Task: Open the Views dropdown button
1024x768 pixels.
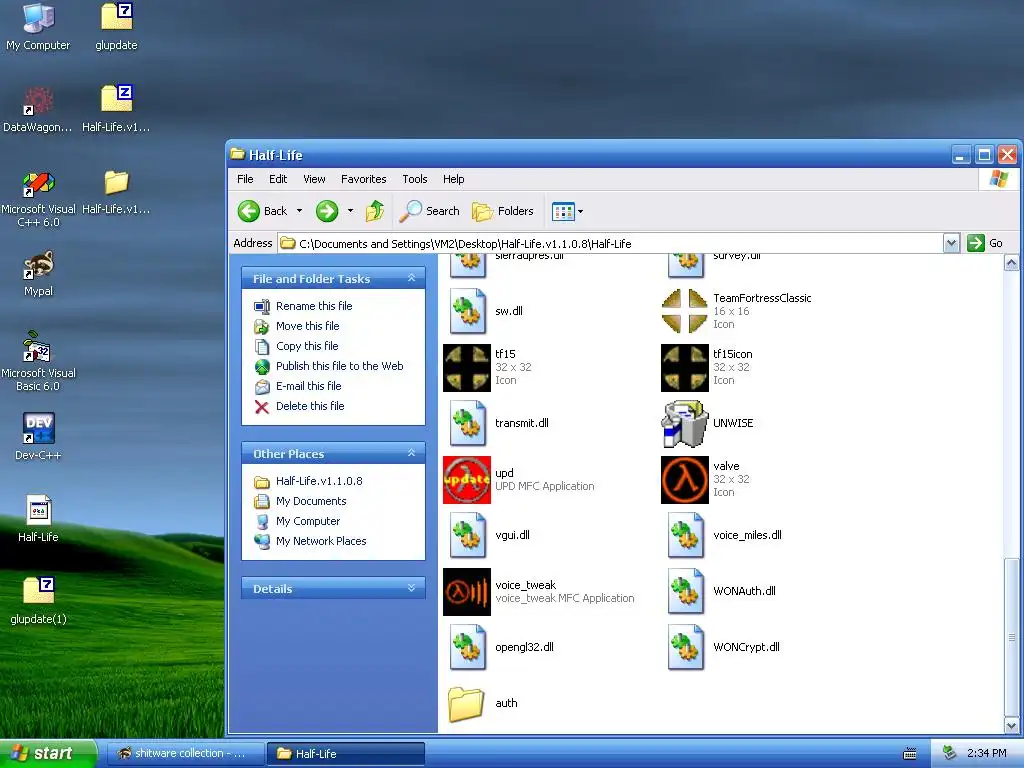Action: pyautogui.click(x=567, y=211)
